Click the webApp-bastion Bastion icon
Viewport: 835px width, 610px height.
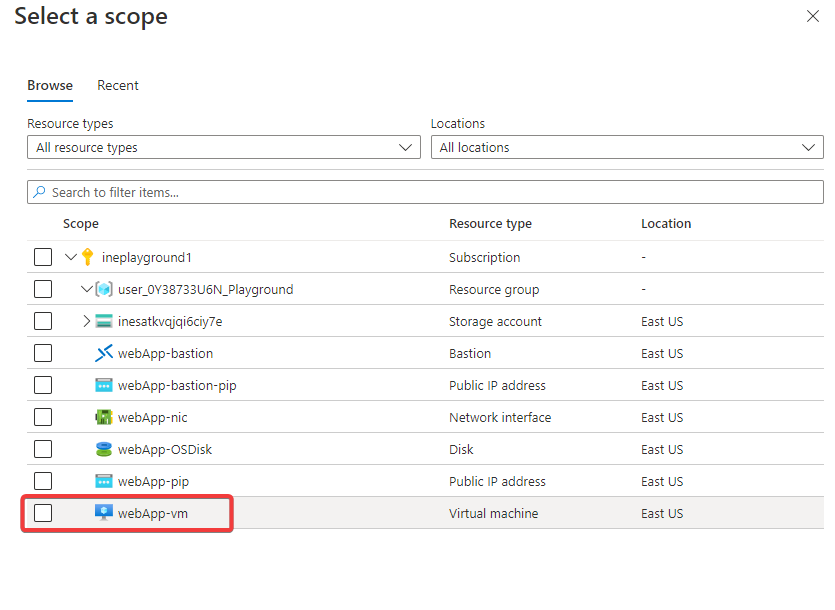(x=104, y=353)
